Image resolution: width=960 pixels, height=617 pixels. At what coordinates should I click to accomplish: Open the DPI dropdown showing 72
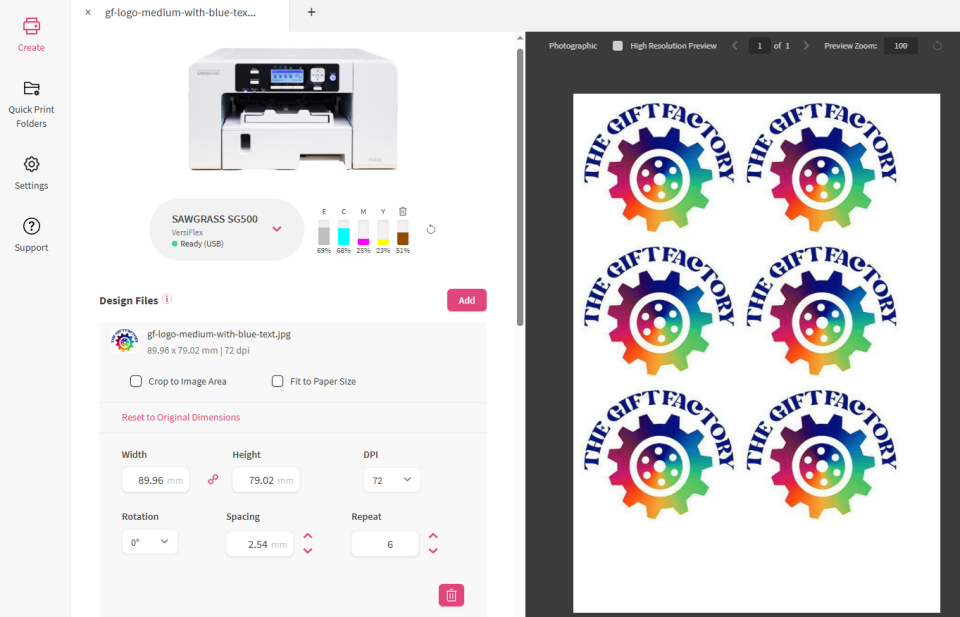click(x=391, y=480)
